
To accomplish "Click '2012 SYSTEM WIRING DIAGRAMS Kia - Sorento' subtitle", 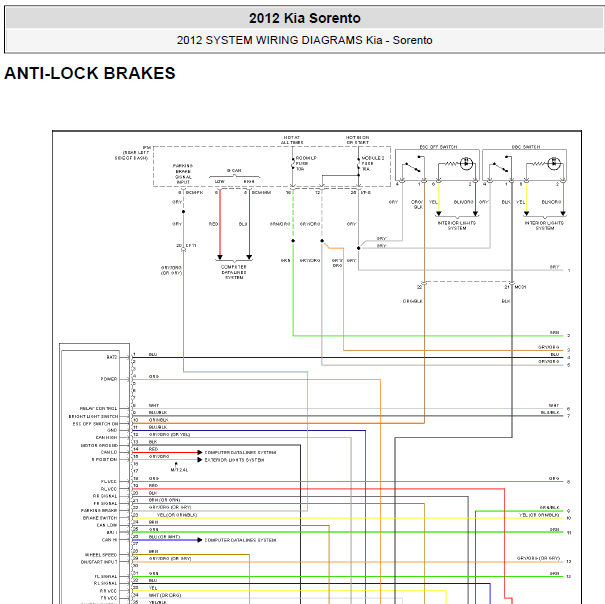I will click(x=304, y=40).
